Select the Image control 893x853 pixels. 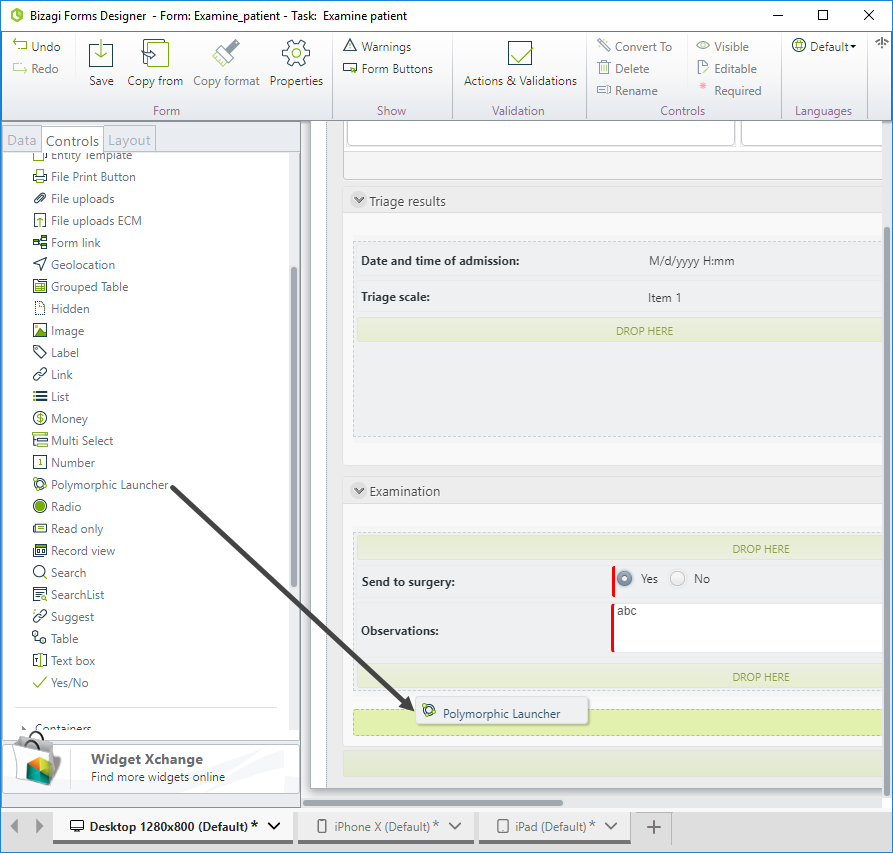pyautogui.click(x=58, y=331)
